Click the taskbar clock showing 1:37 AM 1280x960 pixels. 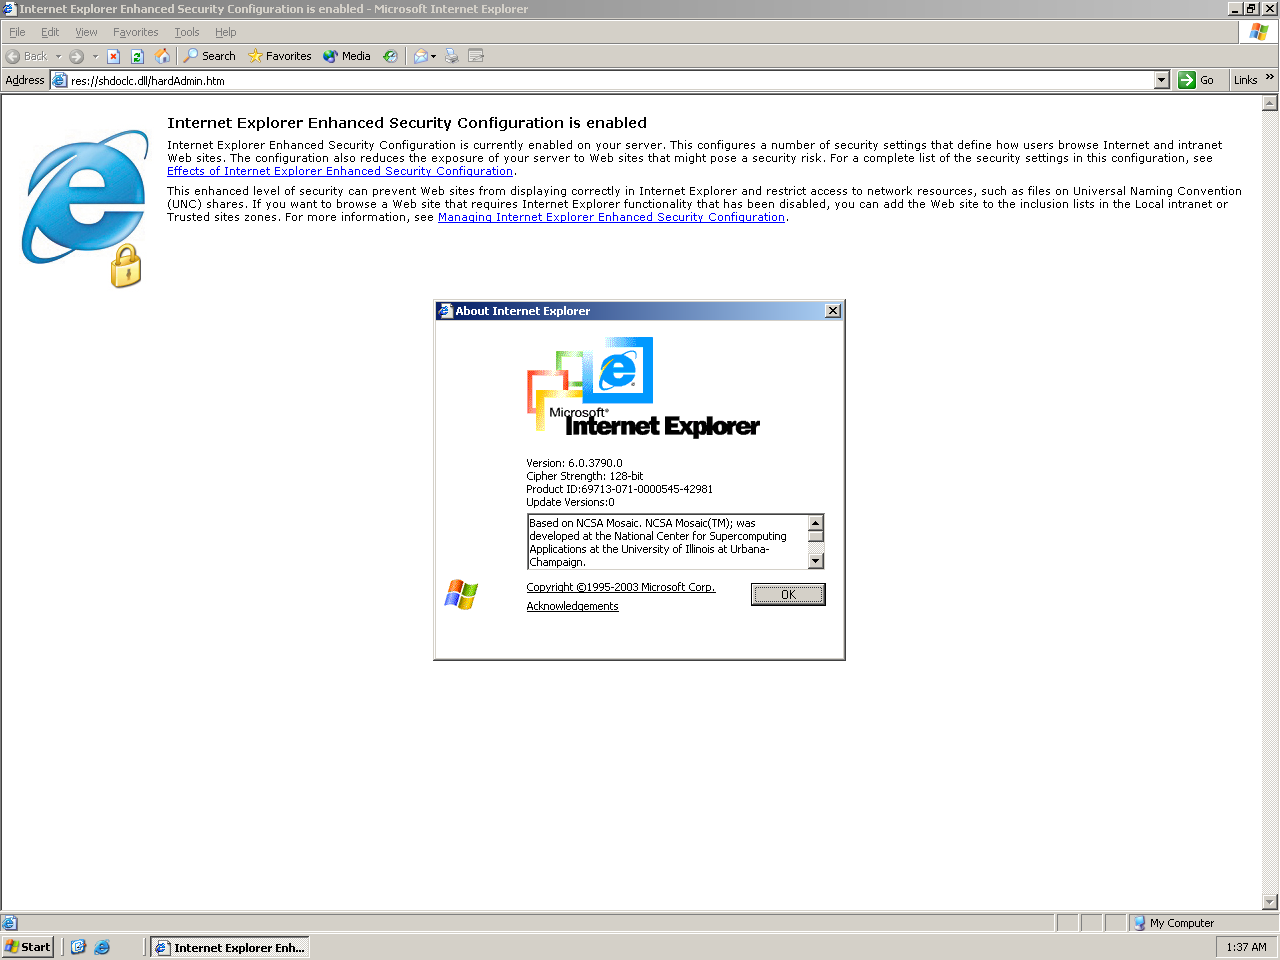(1246, 947)
